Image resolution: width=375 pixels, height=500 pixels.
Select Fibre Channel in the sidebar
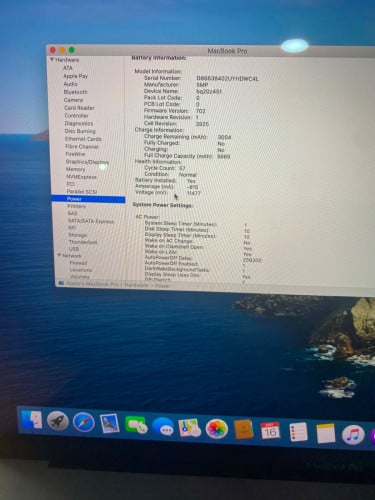pos(82,146)
